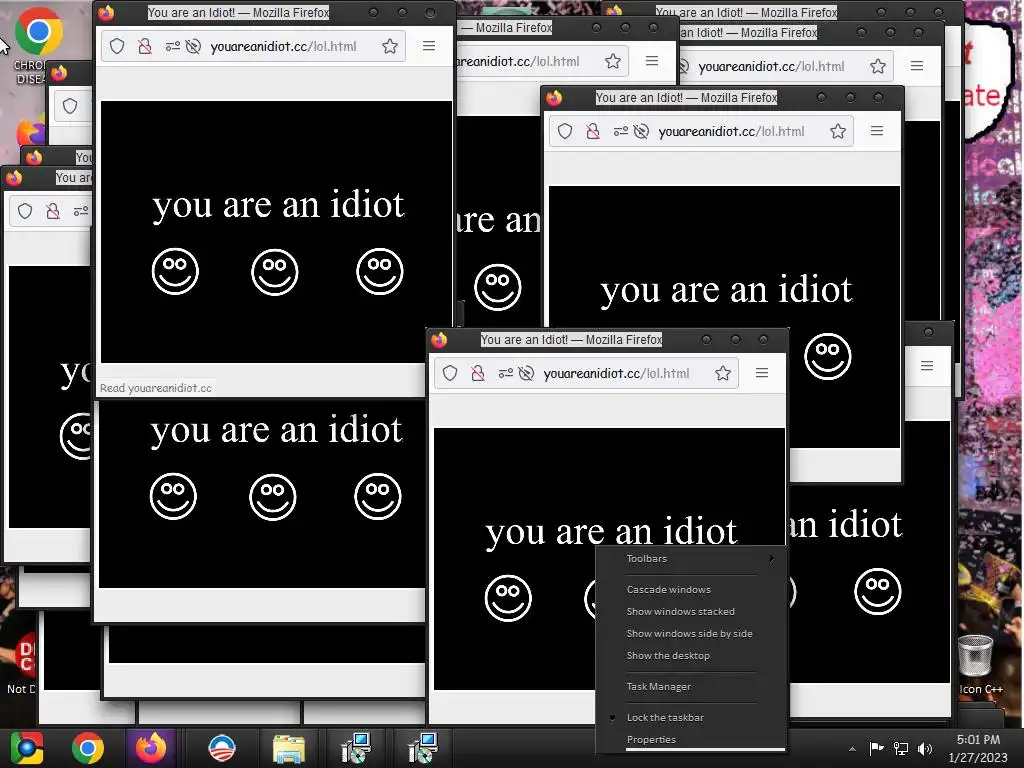
Task: Launch Chrome from the taskbar
Action: pos(88,748)
